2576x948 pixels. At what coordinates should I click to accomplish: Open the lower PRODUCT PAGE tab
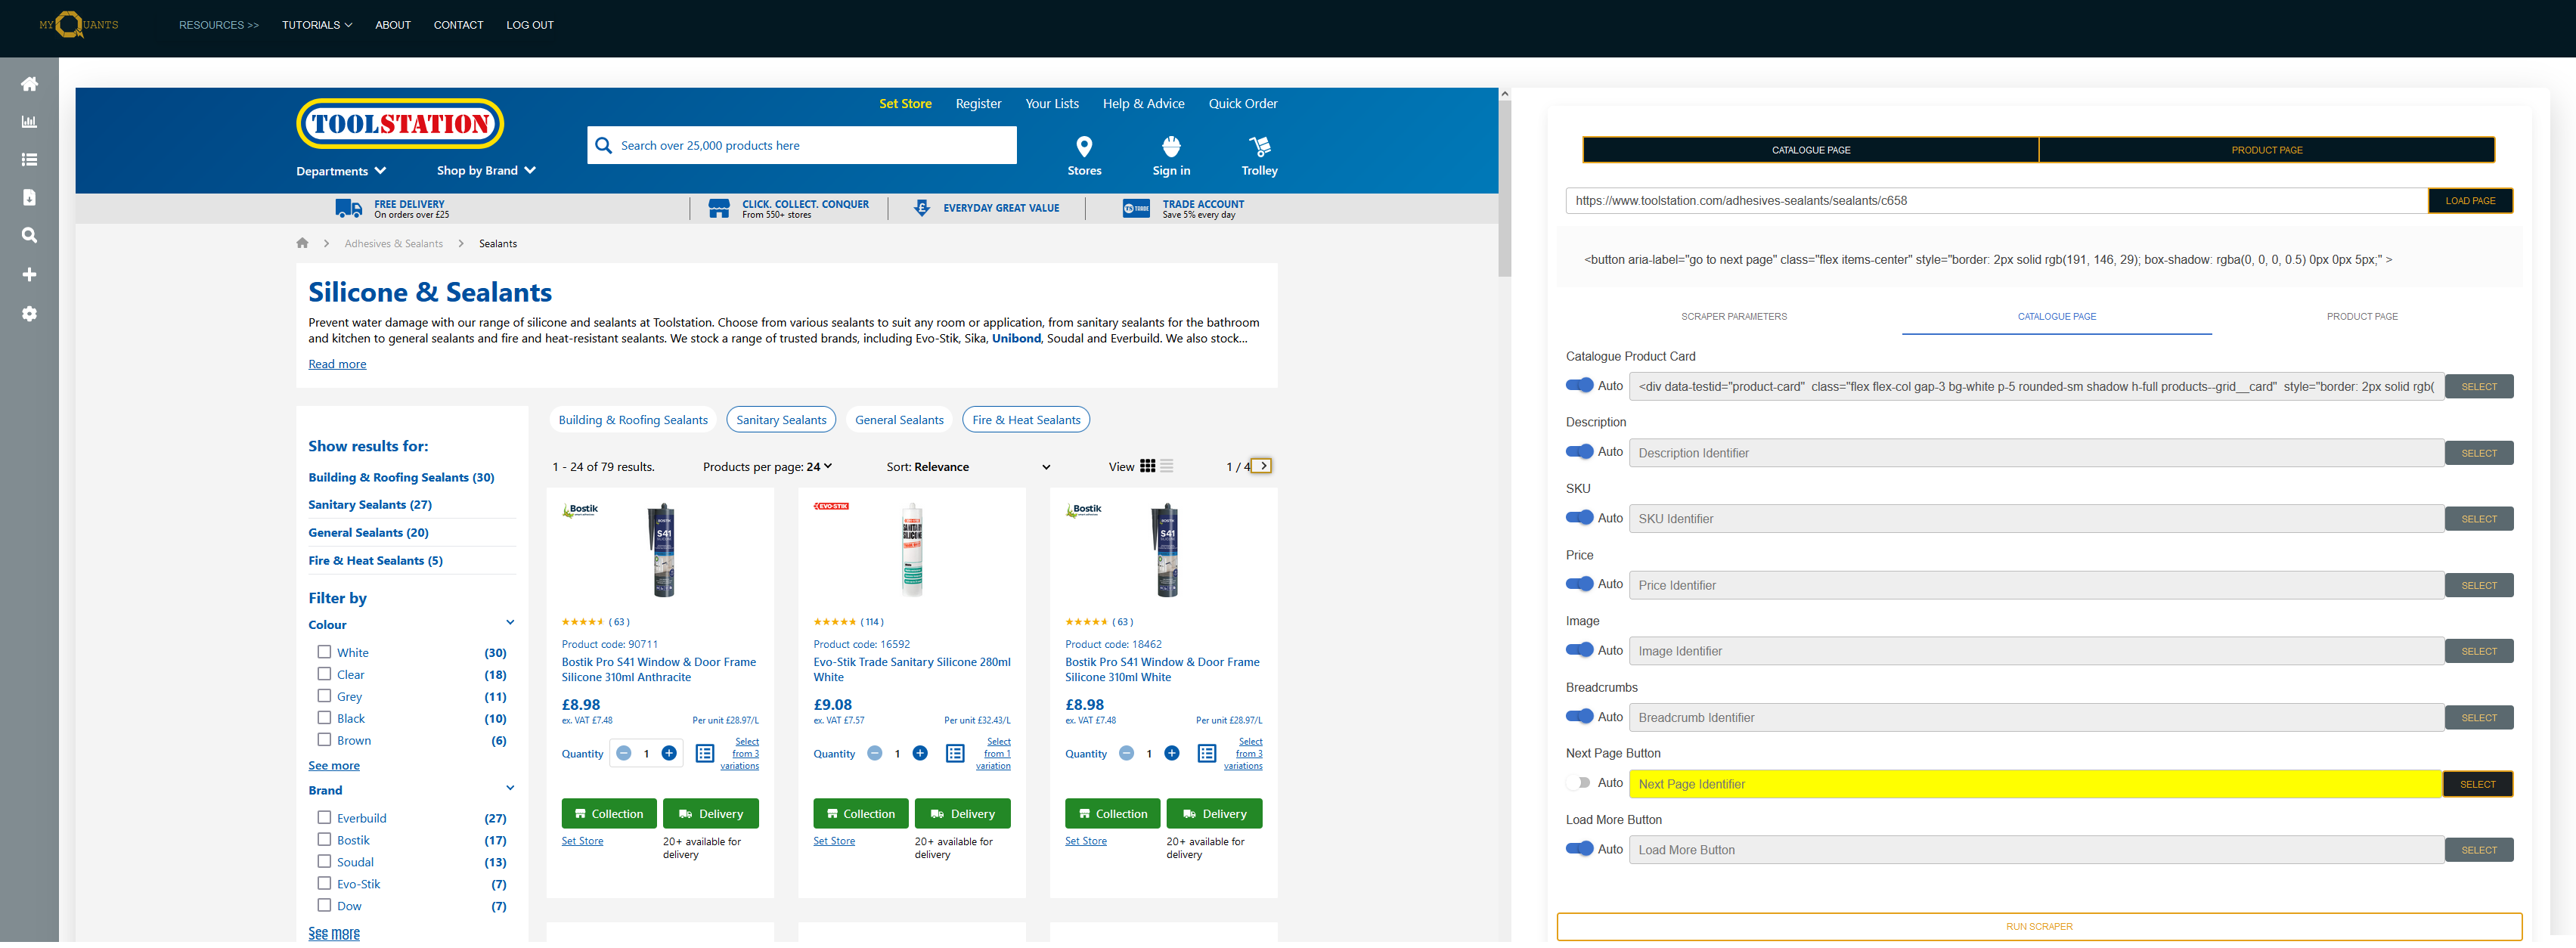(x=2362, y=317)
